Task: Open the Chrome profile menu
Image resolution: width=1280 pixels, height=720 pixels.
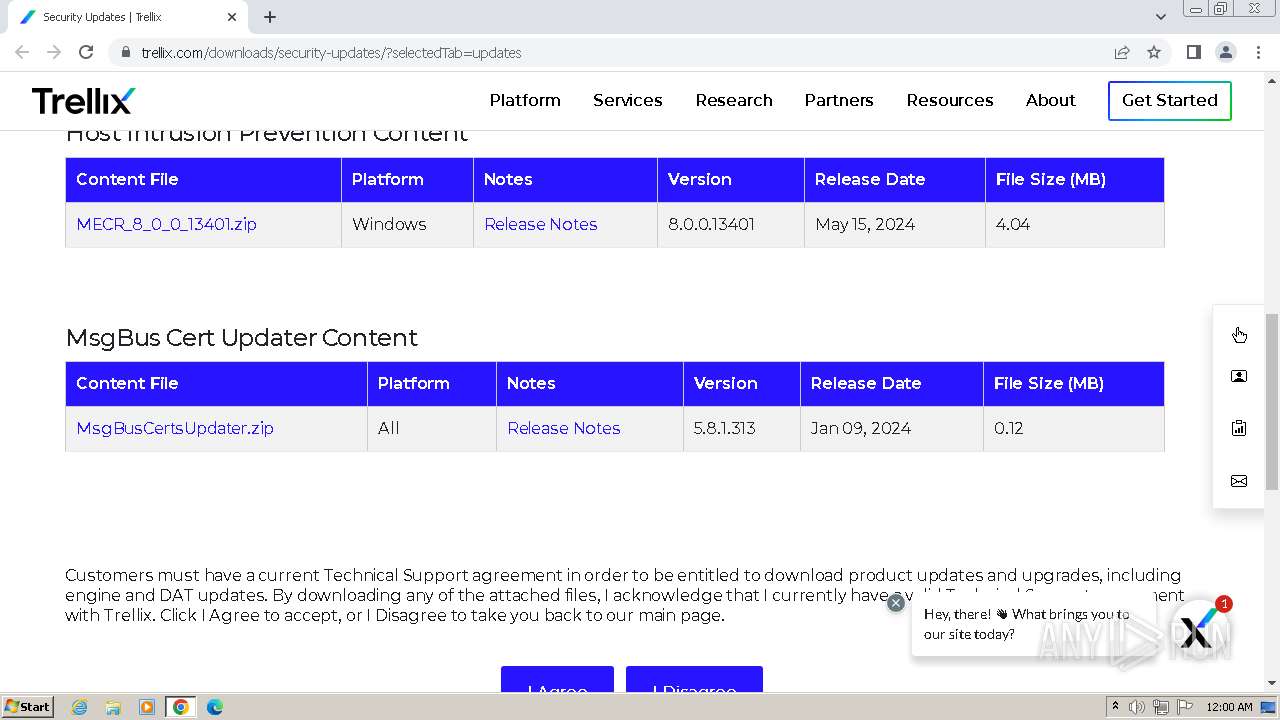Action: point(1225,52)
